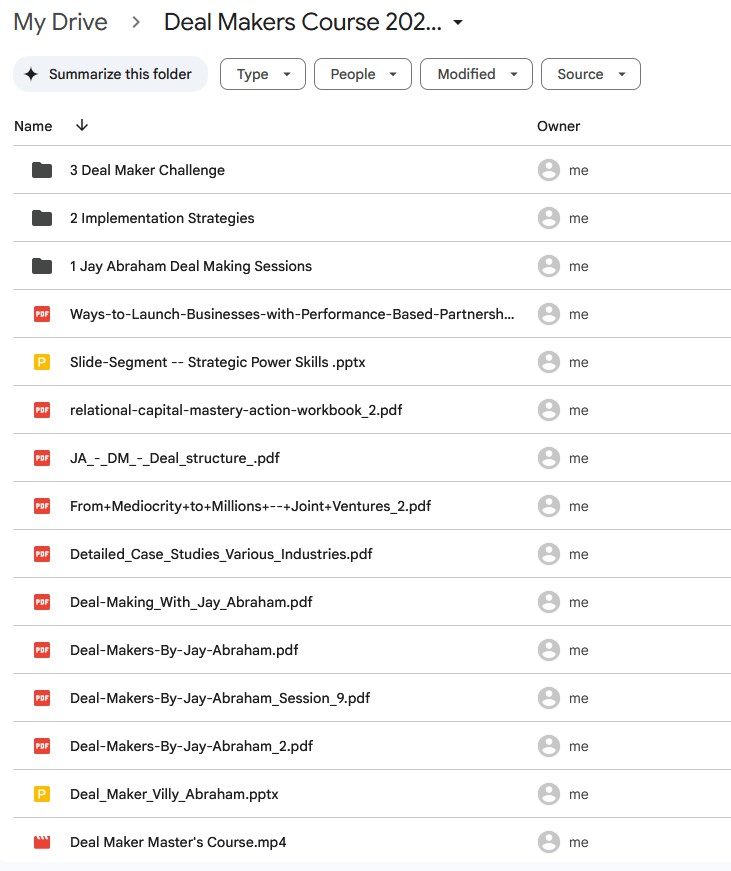
Task: Select Deal-Makers-By-Jay-Abraham_Session_9.pdf file
Action: click(220, 698)
